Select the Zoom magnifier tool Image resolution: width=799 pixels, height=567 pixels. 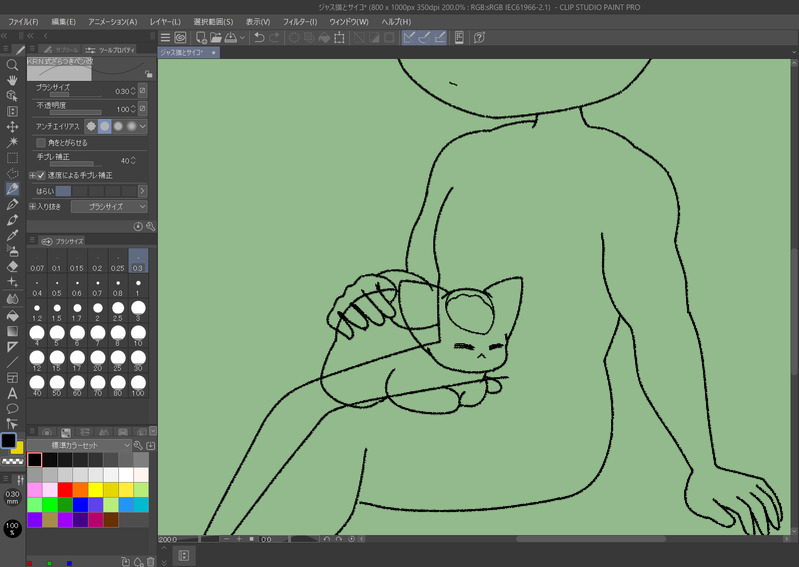12,65
